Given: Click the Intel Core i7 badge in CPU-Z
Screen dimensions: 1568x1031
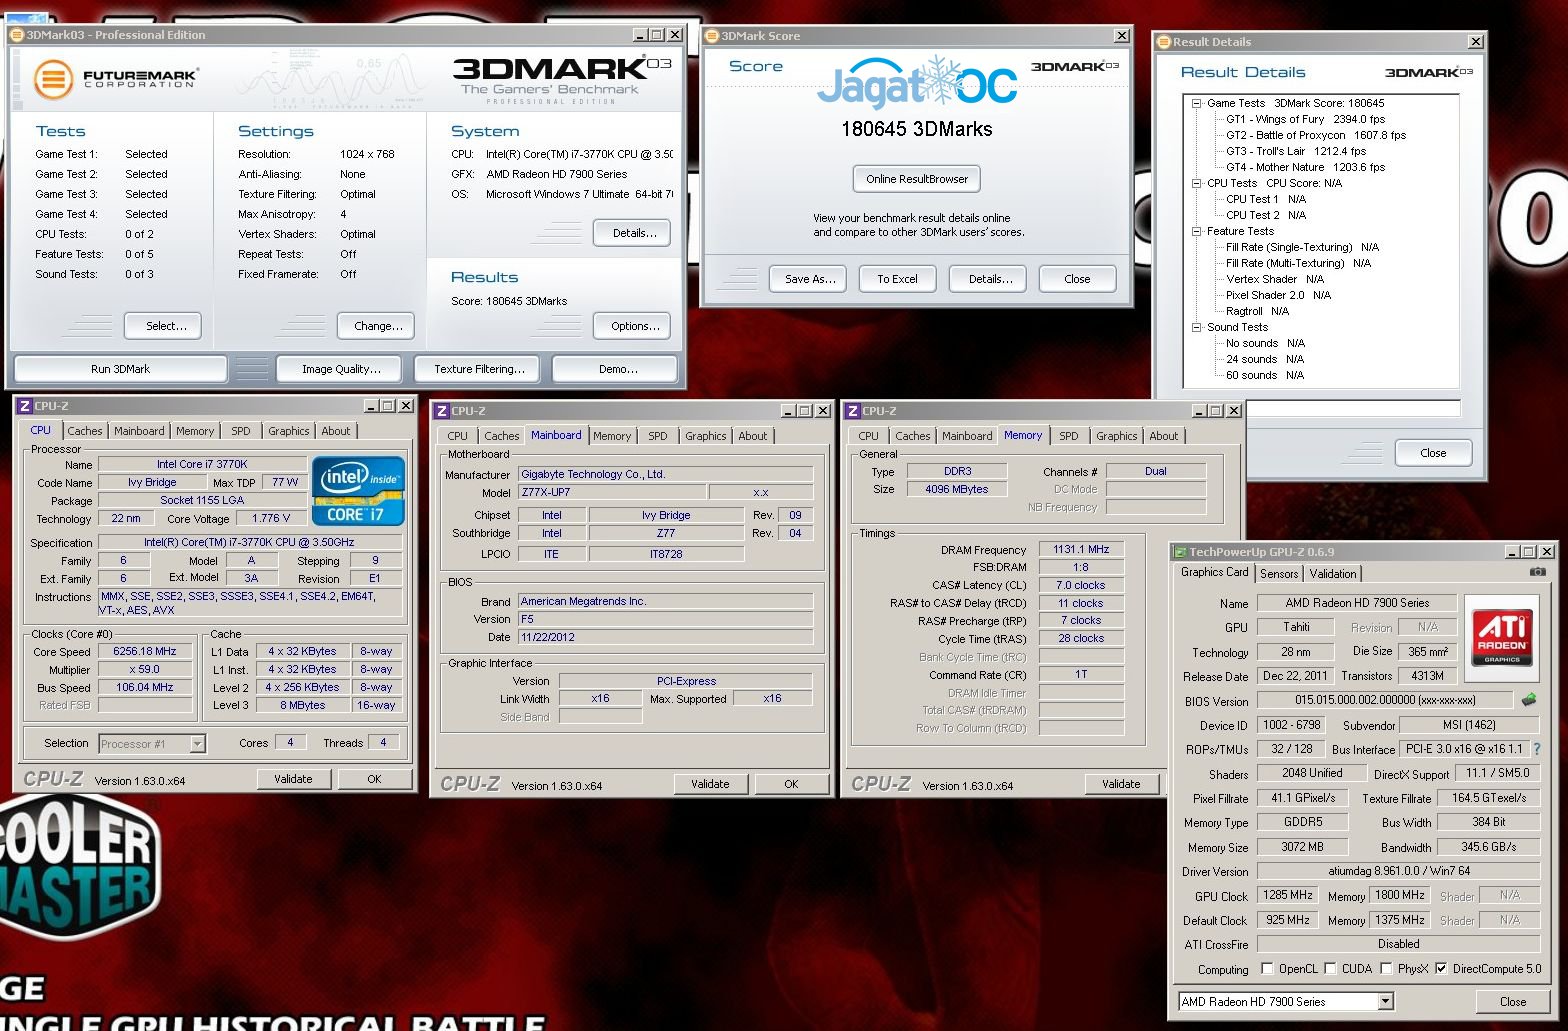Looking at the screenshot, I should click(358, 491).
